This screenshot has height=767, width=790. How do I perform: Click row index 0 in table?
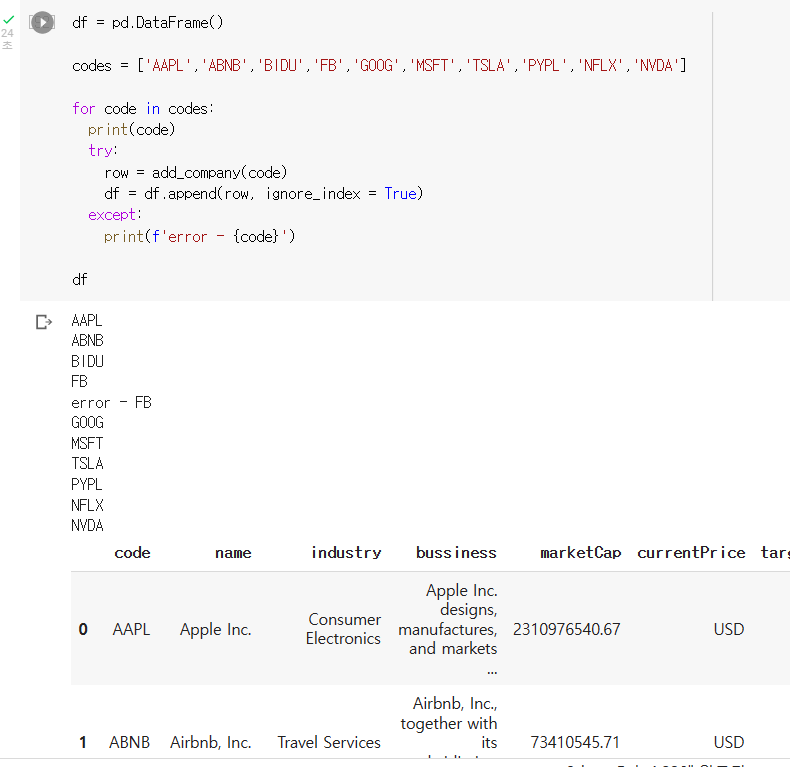(83, 629)
